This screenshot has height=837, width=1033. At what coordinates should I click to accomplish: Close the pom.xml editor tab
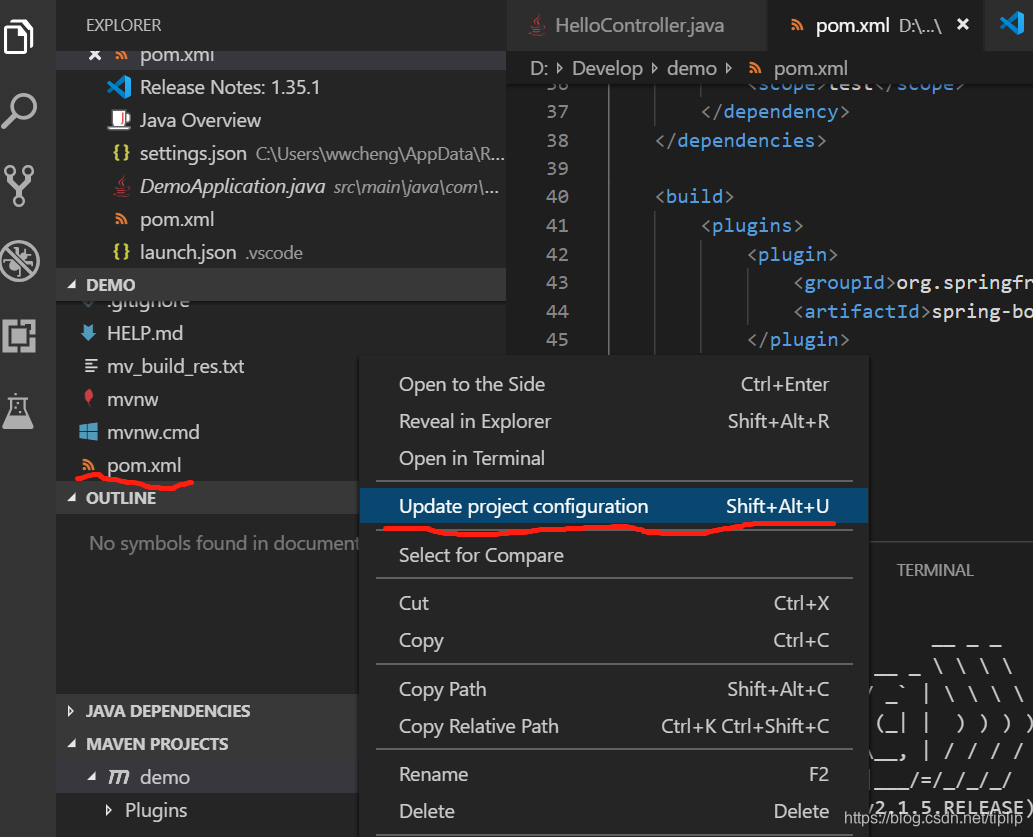[x=962, y=25]
